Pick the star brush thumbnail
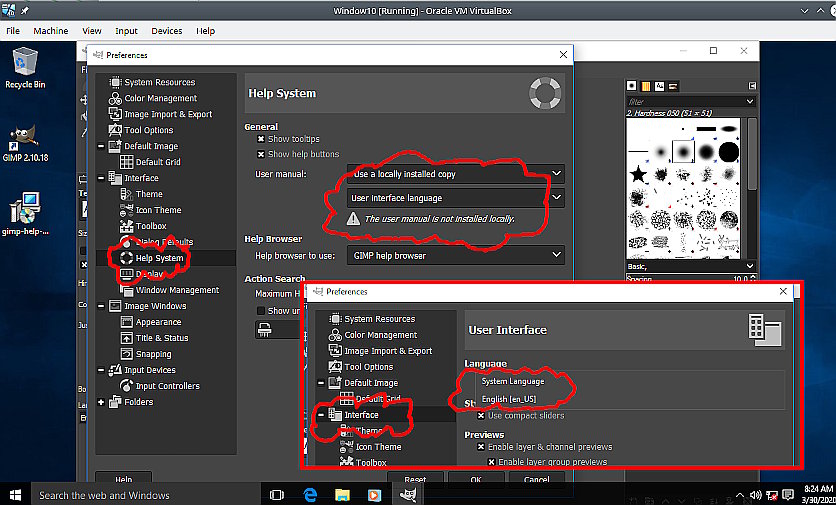 pyautogui.click(x=637, y=174)
